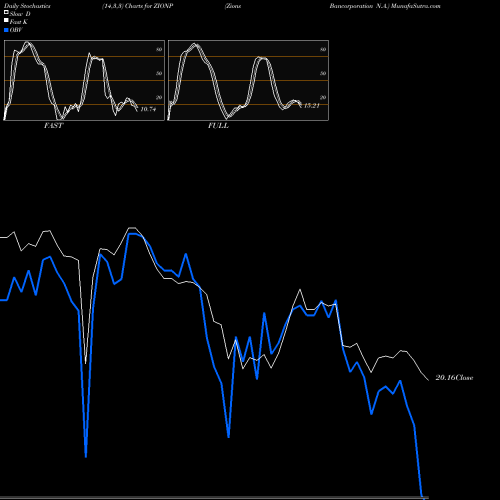Image resolution: width=500 pixels, height=500 pixels.
Task: Click the Fast K legend swatch
Action: pyautogui.click(x=6, y=21)
